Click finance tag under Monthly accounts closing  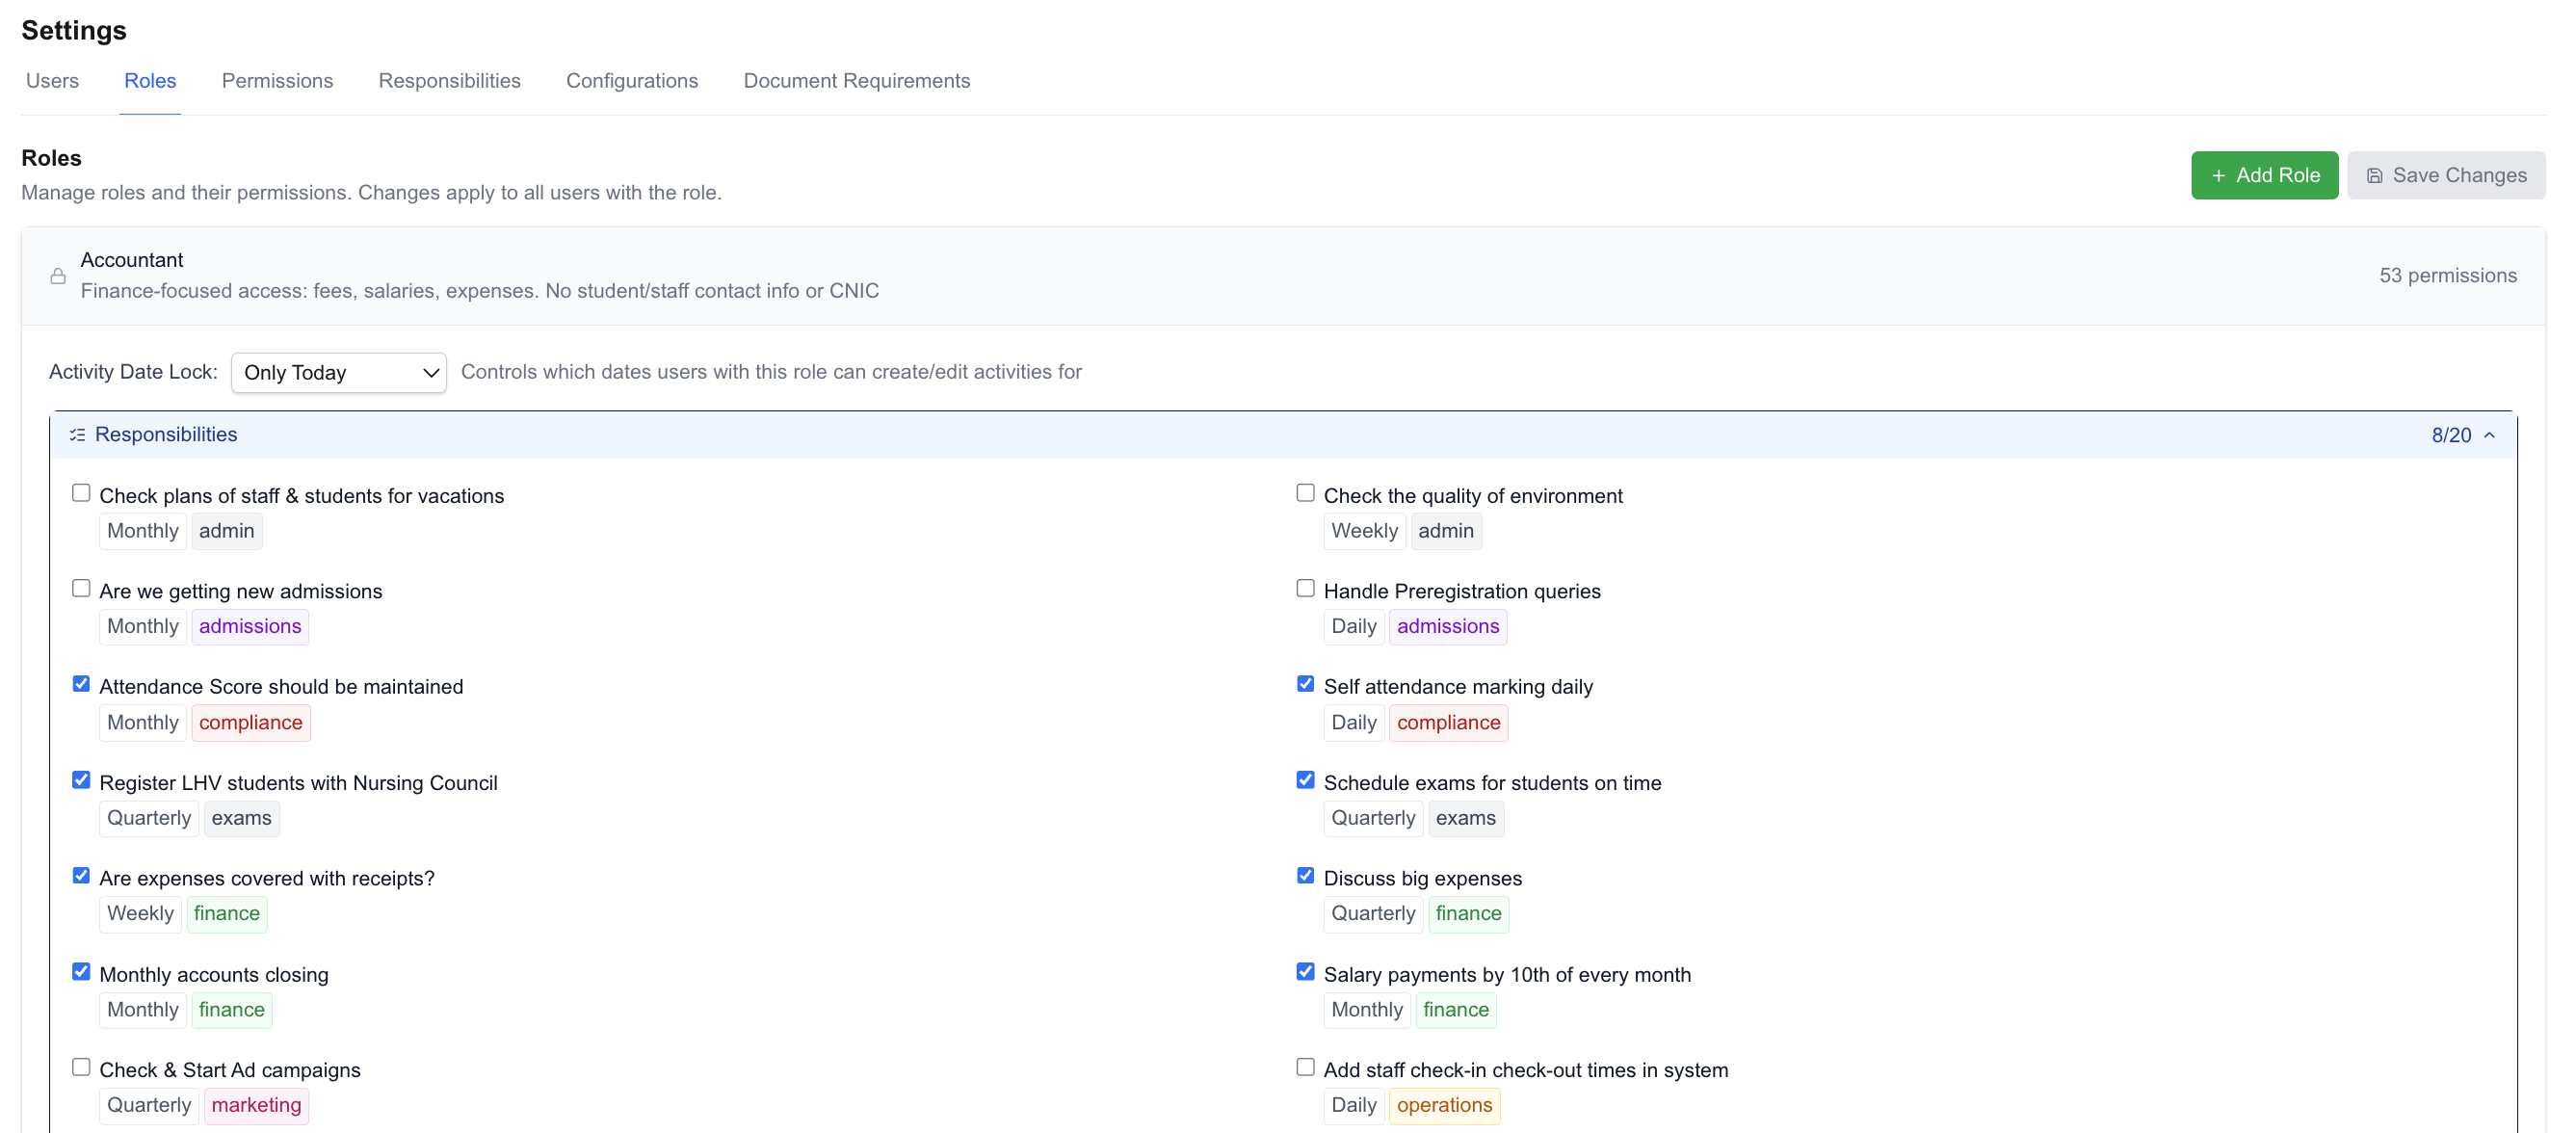pyautogui.click(x=231, y=1010)
